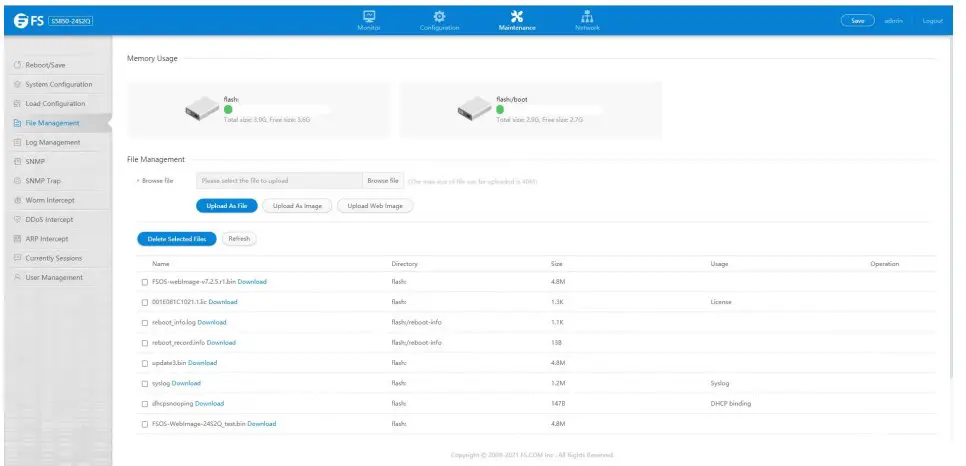Click the Refresh button
This screenshot has height=466, width=966.
tap(239, 239)
